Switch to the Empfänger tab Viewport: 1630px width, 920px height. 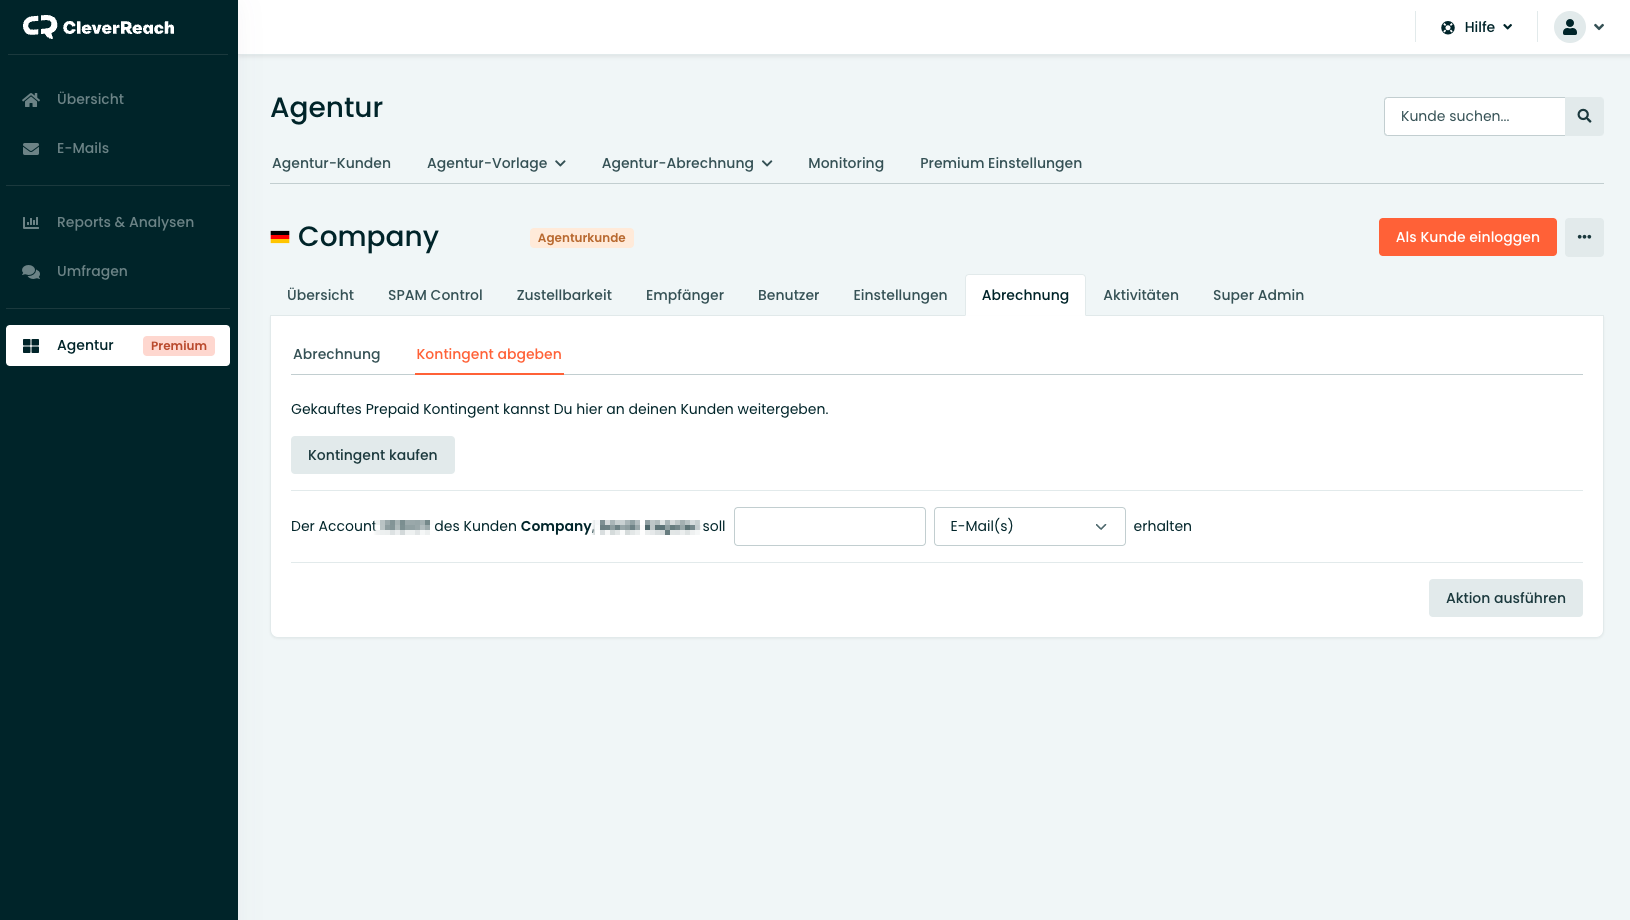click(x=685, y=295)
